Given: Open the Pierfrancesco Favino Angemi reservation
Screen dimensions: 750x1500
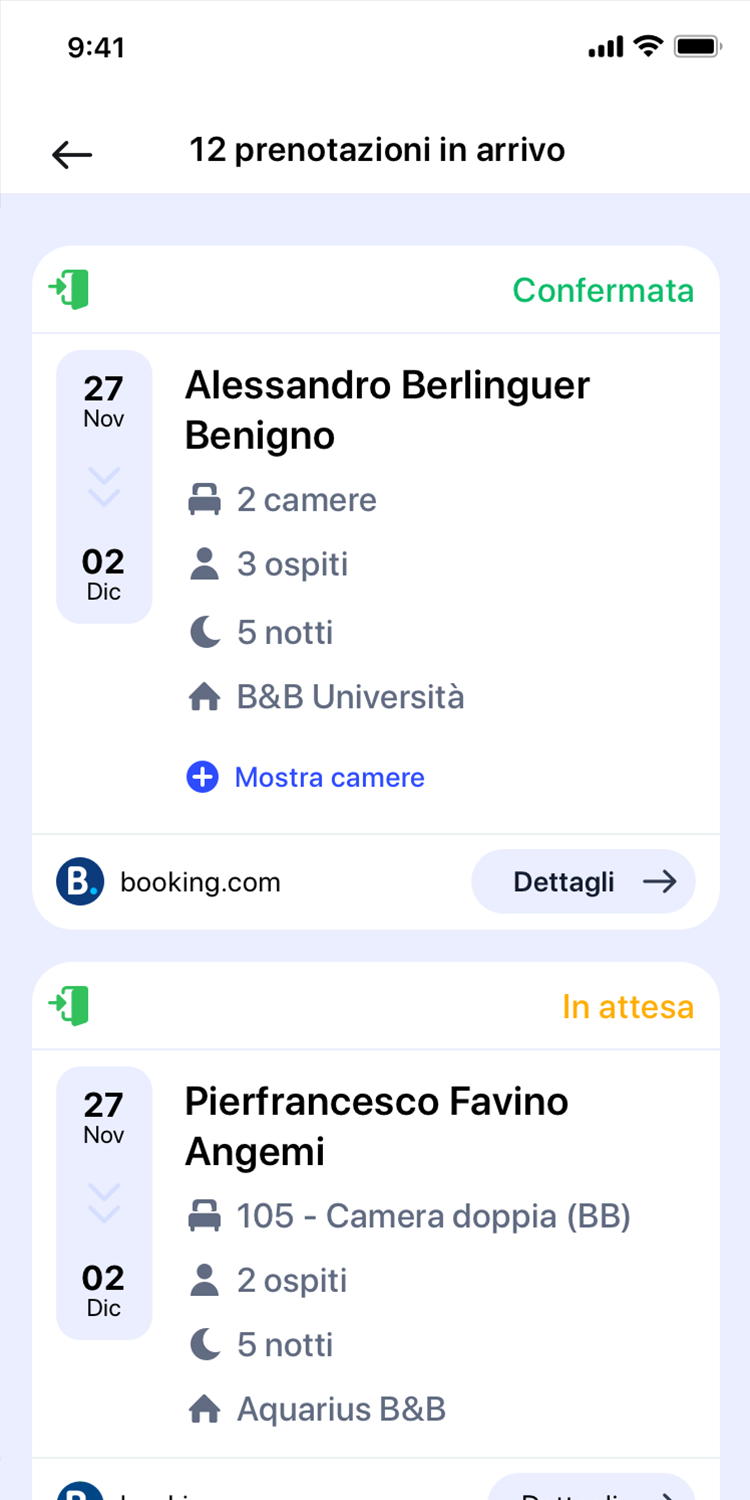Looking at the screenshot, I should click(376, 1126).
